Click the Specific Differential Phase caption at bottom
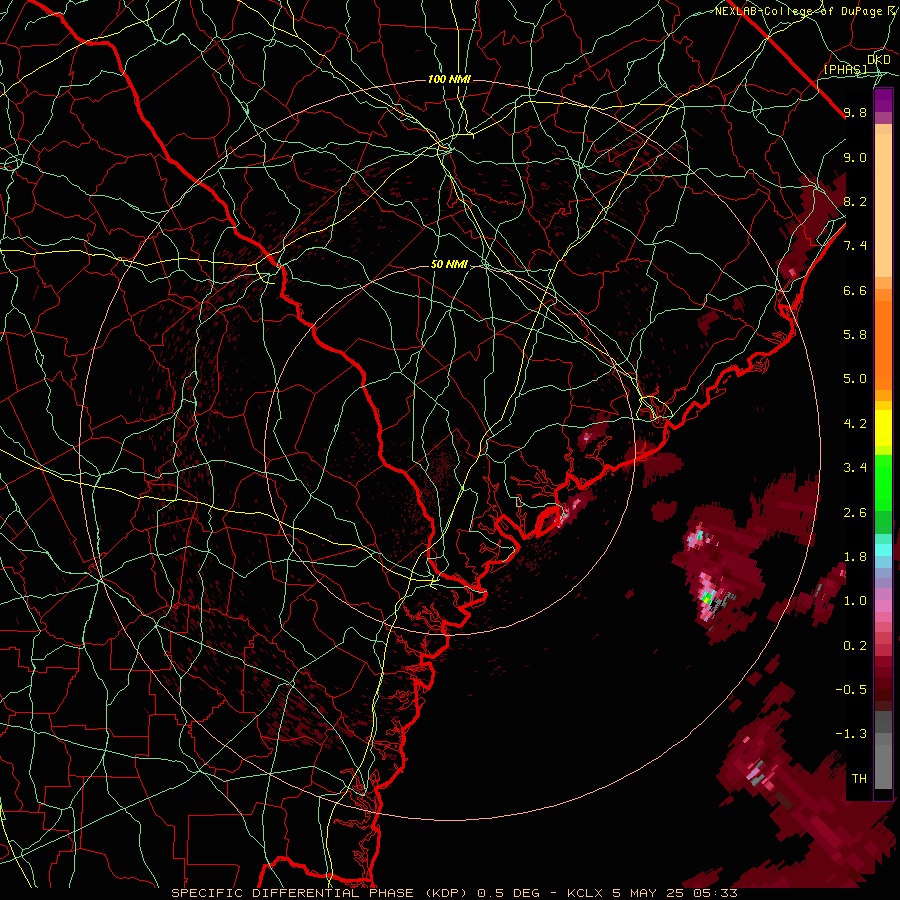The image size is (900, 900). coord(454,893)
